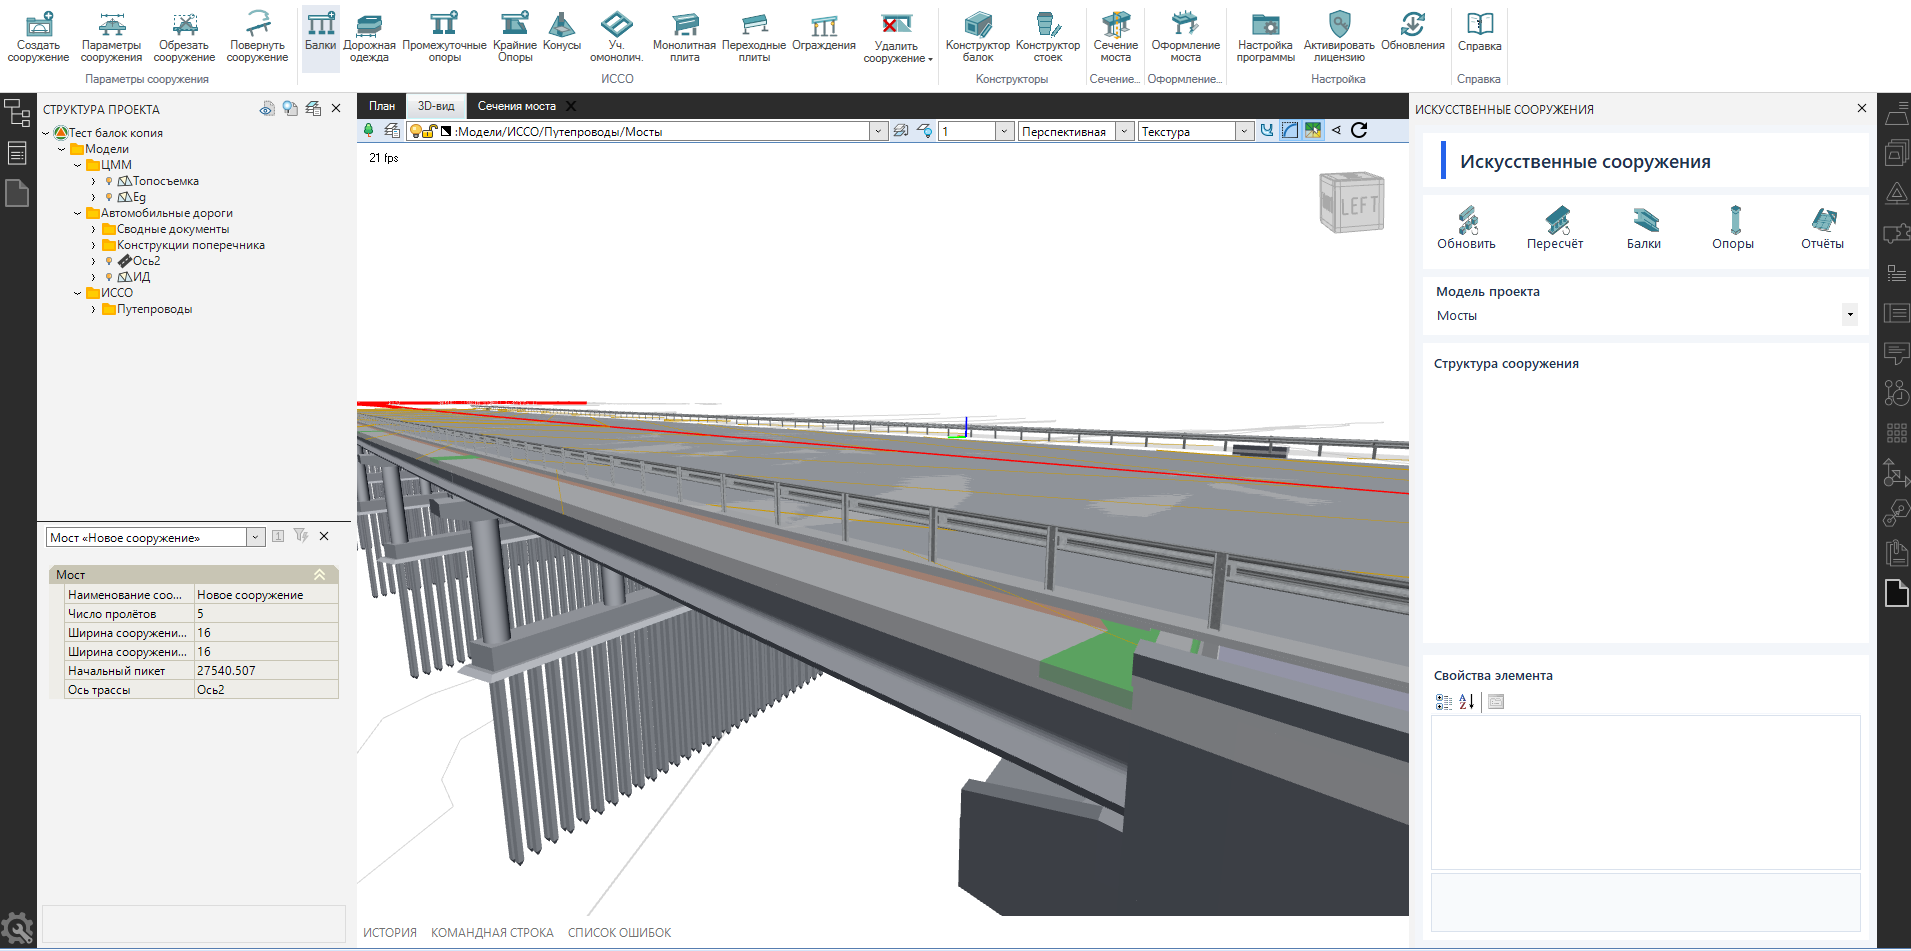Open the Модель проекта Мосты dropdown
Viewport: 1911px width, 951px height.
(1850, 315)
